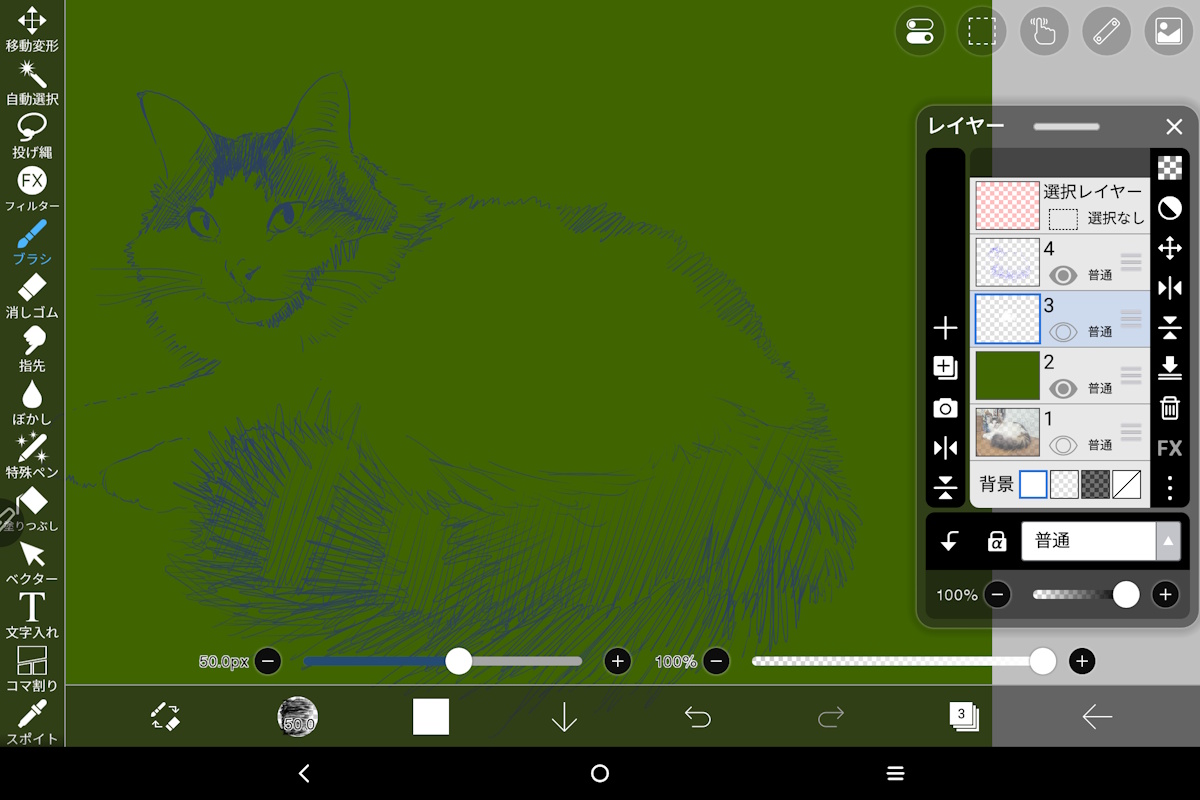Image resolution: width=1200 pixels, height=800 pixels.
Task: Select the Smudge finger tool
Action: coord(32,347)
